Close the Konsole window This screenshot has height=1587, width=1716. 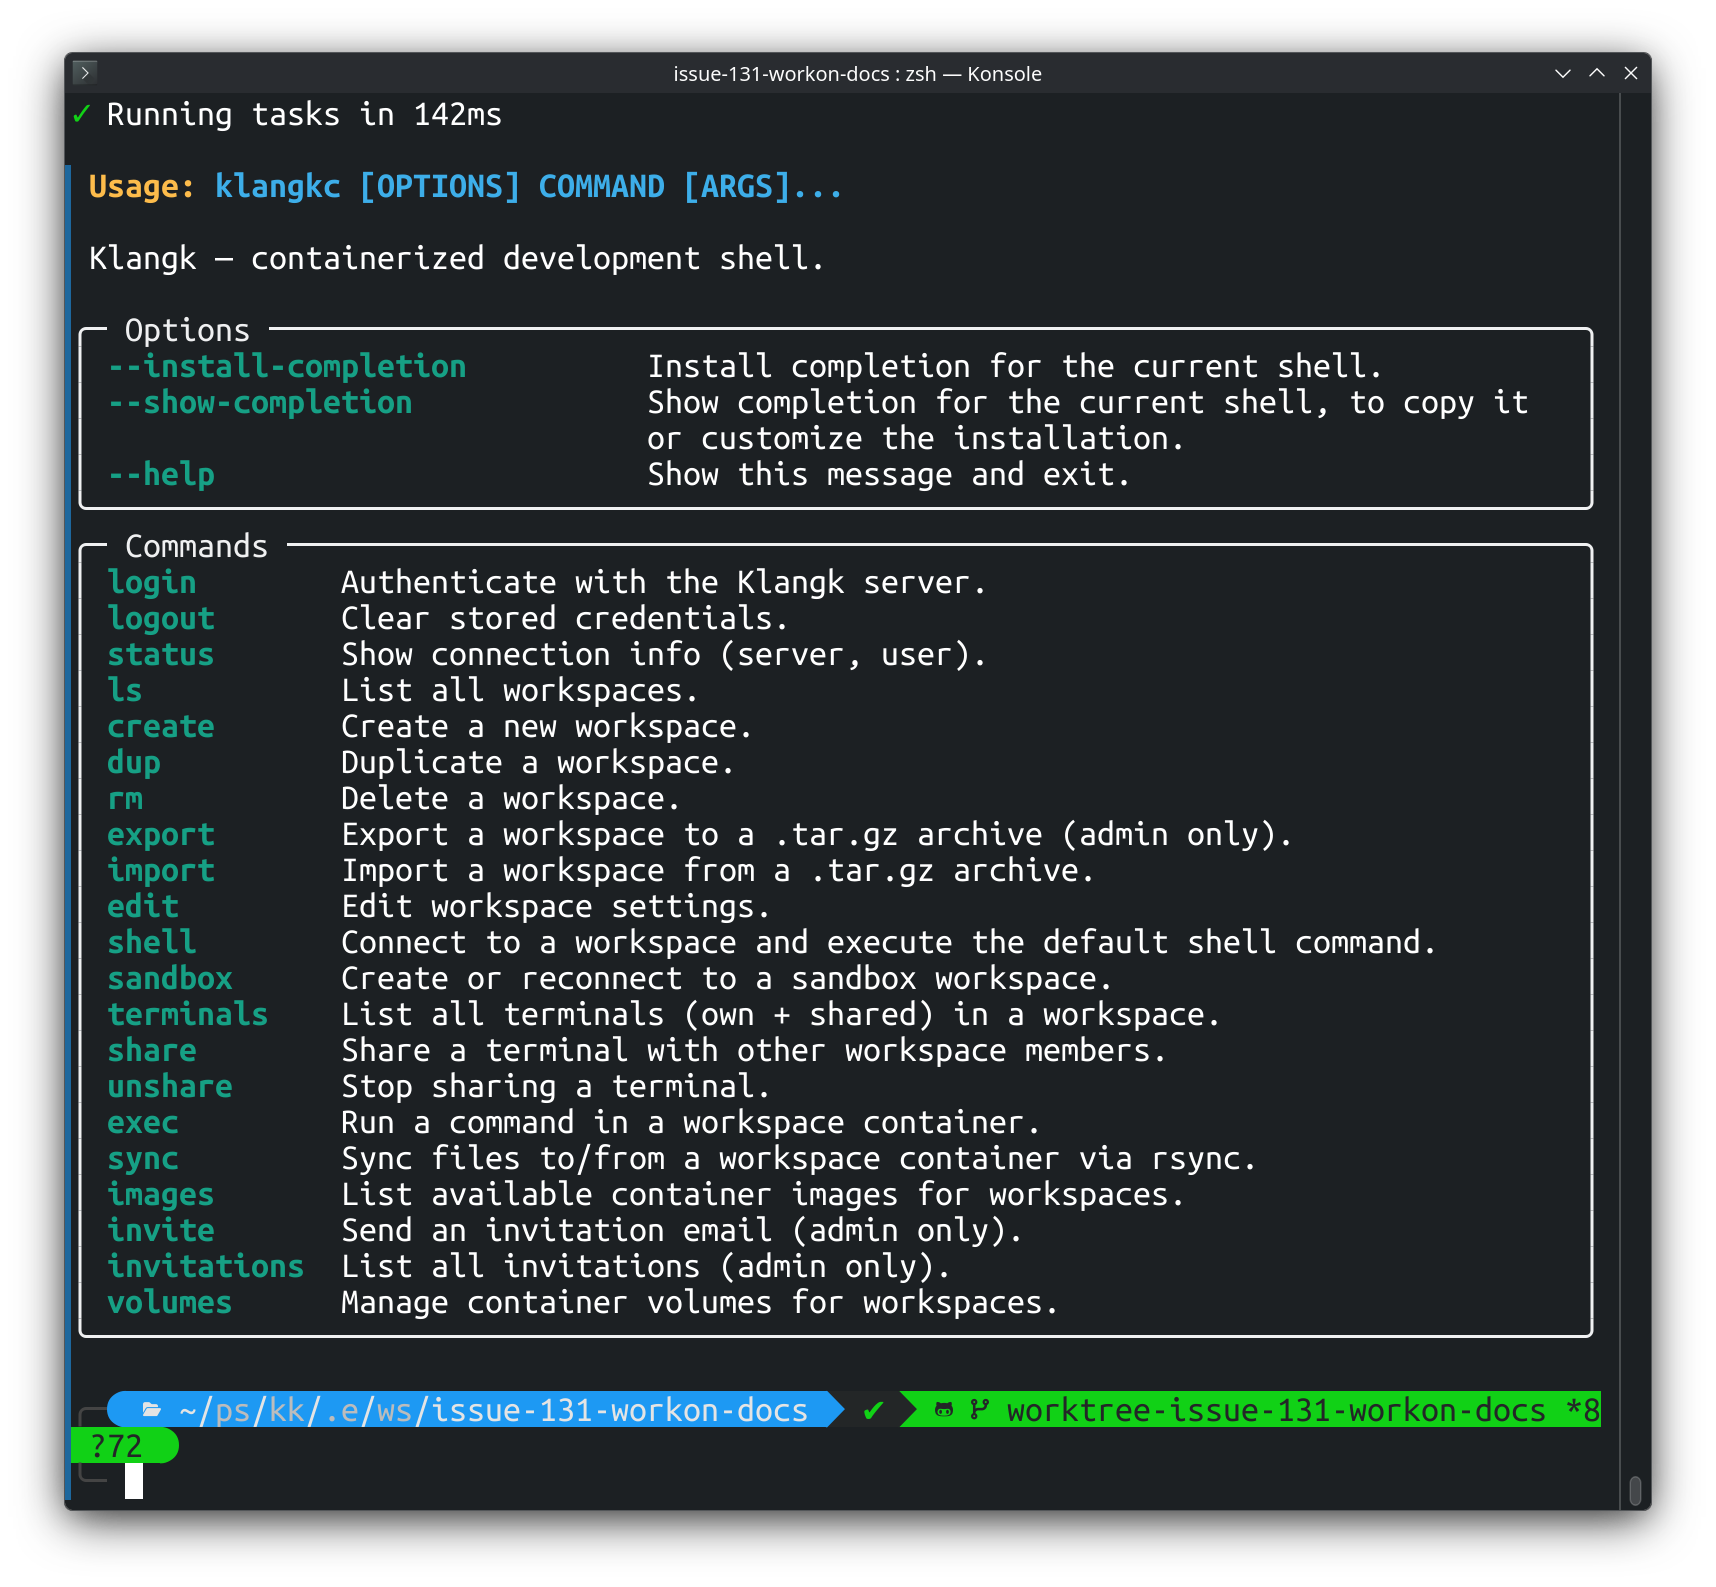(1631, 73)
